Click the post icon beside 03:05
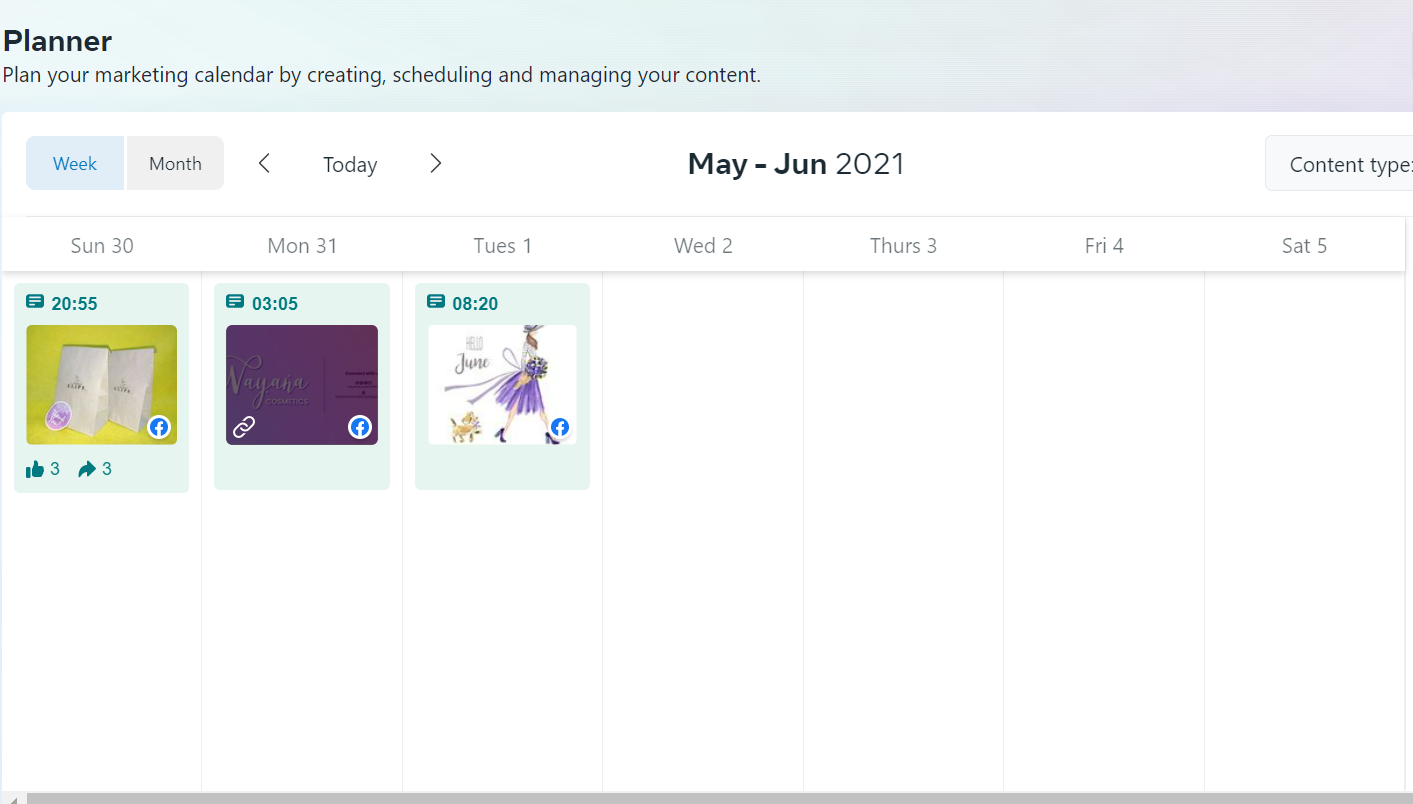 235,302
